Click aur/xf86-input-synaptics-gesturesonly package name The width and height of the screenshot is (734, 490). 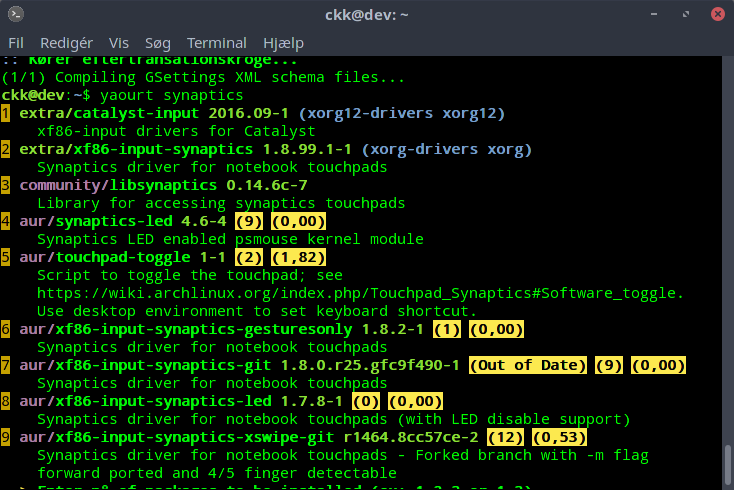coord(185,329)
